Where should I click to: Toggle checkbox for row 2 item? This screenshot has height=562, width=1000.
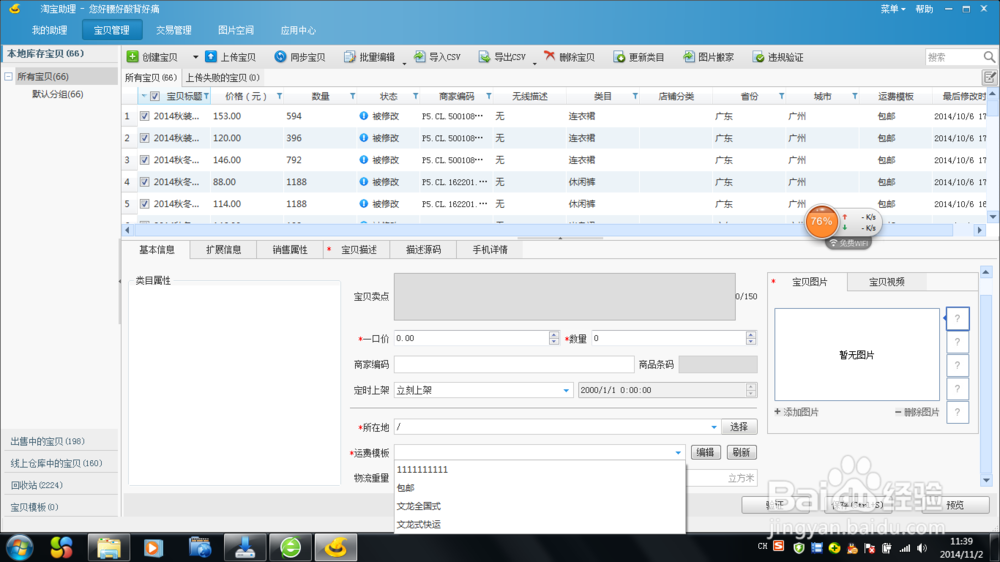tap(145, 138)
